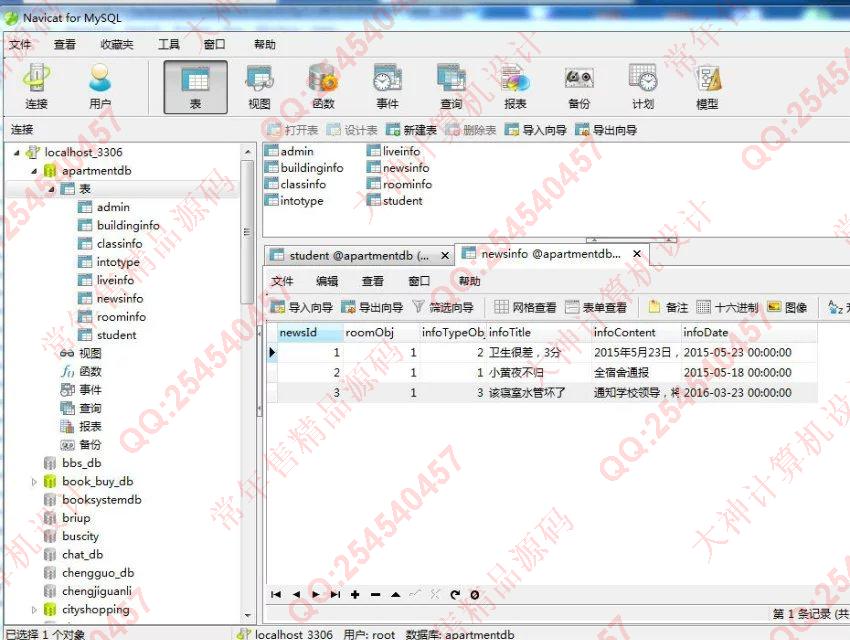Open the 计划 (Schedule) toolbar icon

pos(643,87)
